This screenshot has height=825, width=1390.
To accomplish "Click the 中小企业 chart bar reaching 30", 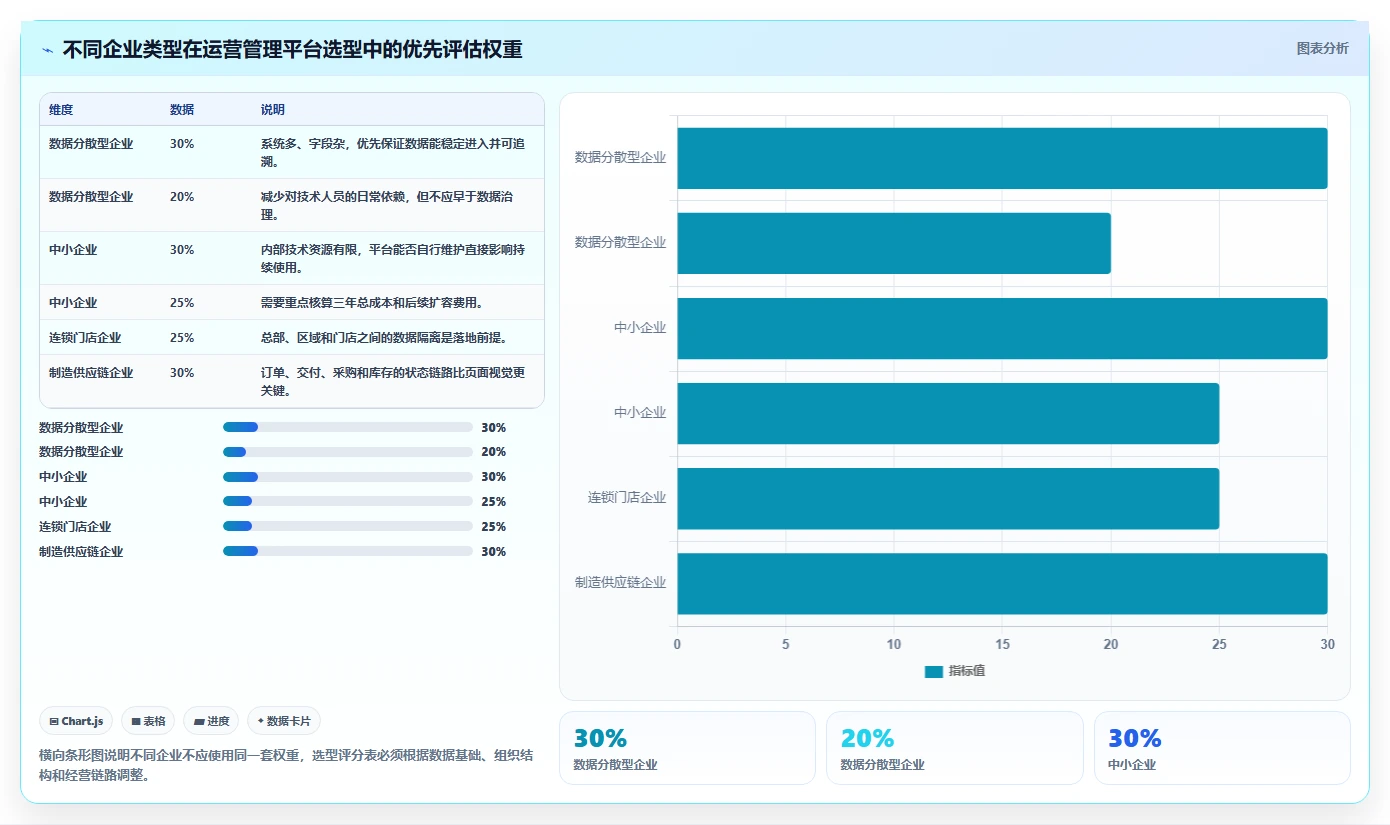I will (x=1002, y=329).
